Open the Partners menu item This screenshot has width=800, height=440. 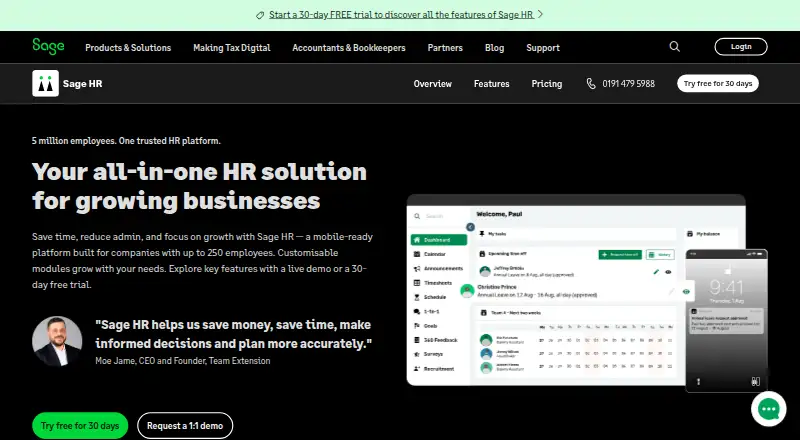click(x=445, y=47)
